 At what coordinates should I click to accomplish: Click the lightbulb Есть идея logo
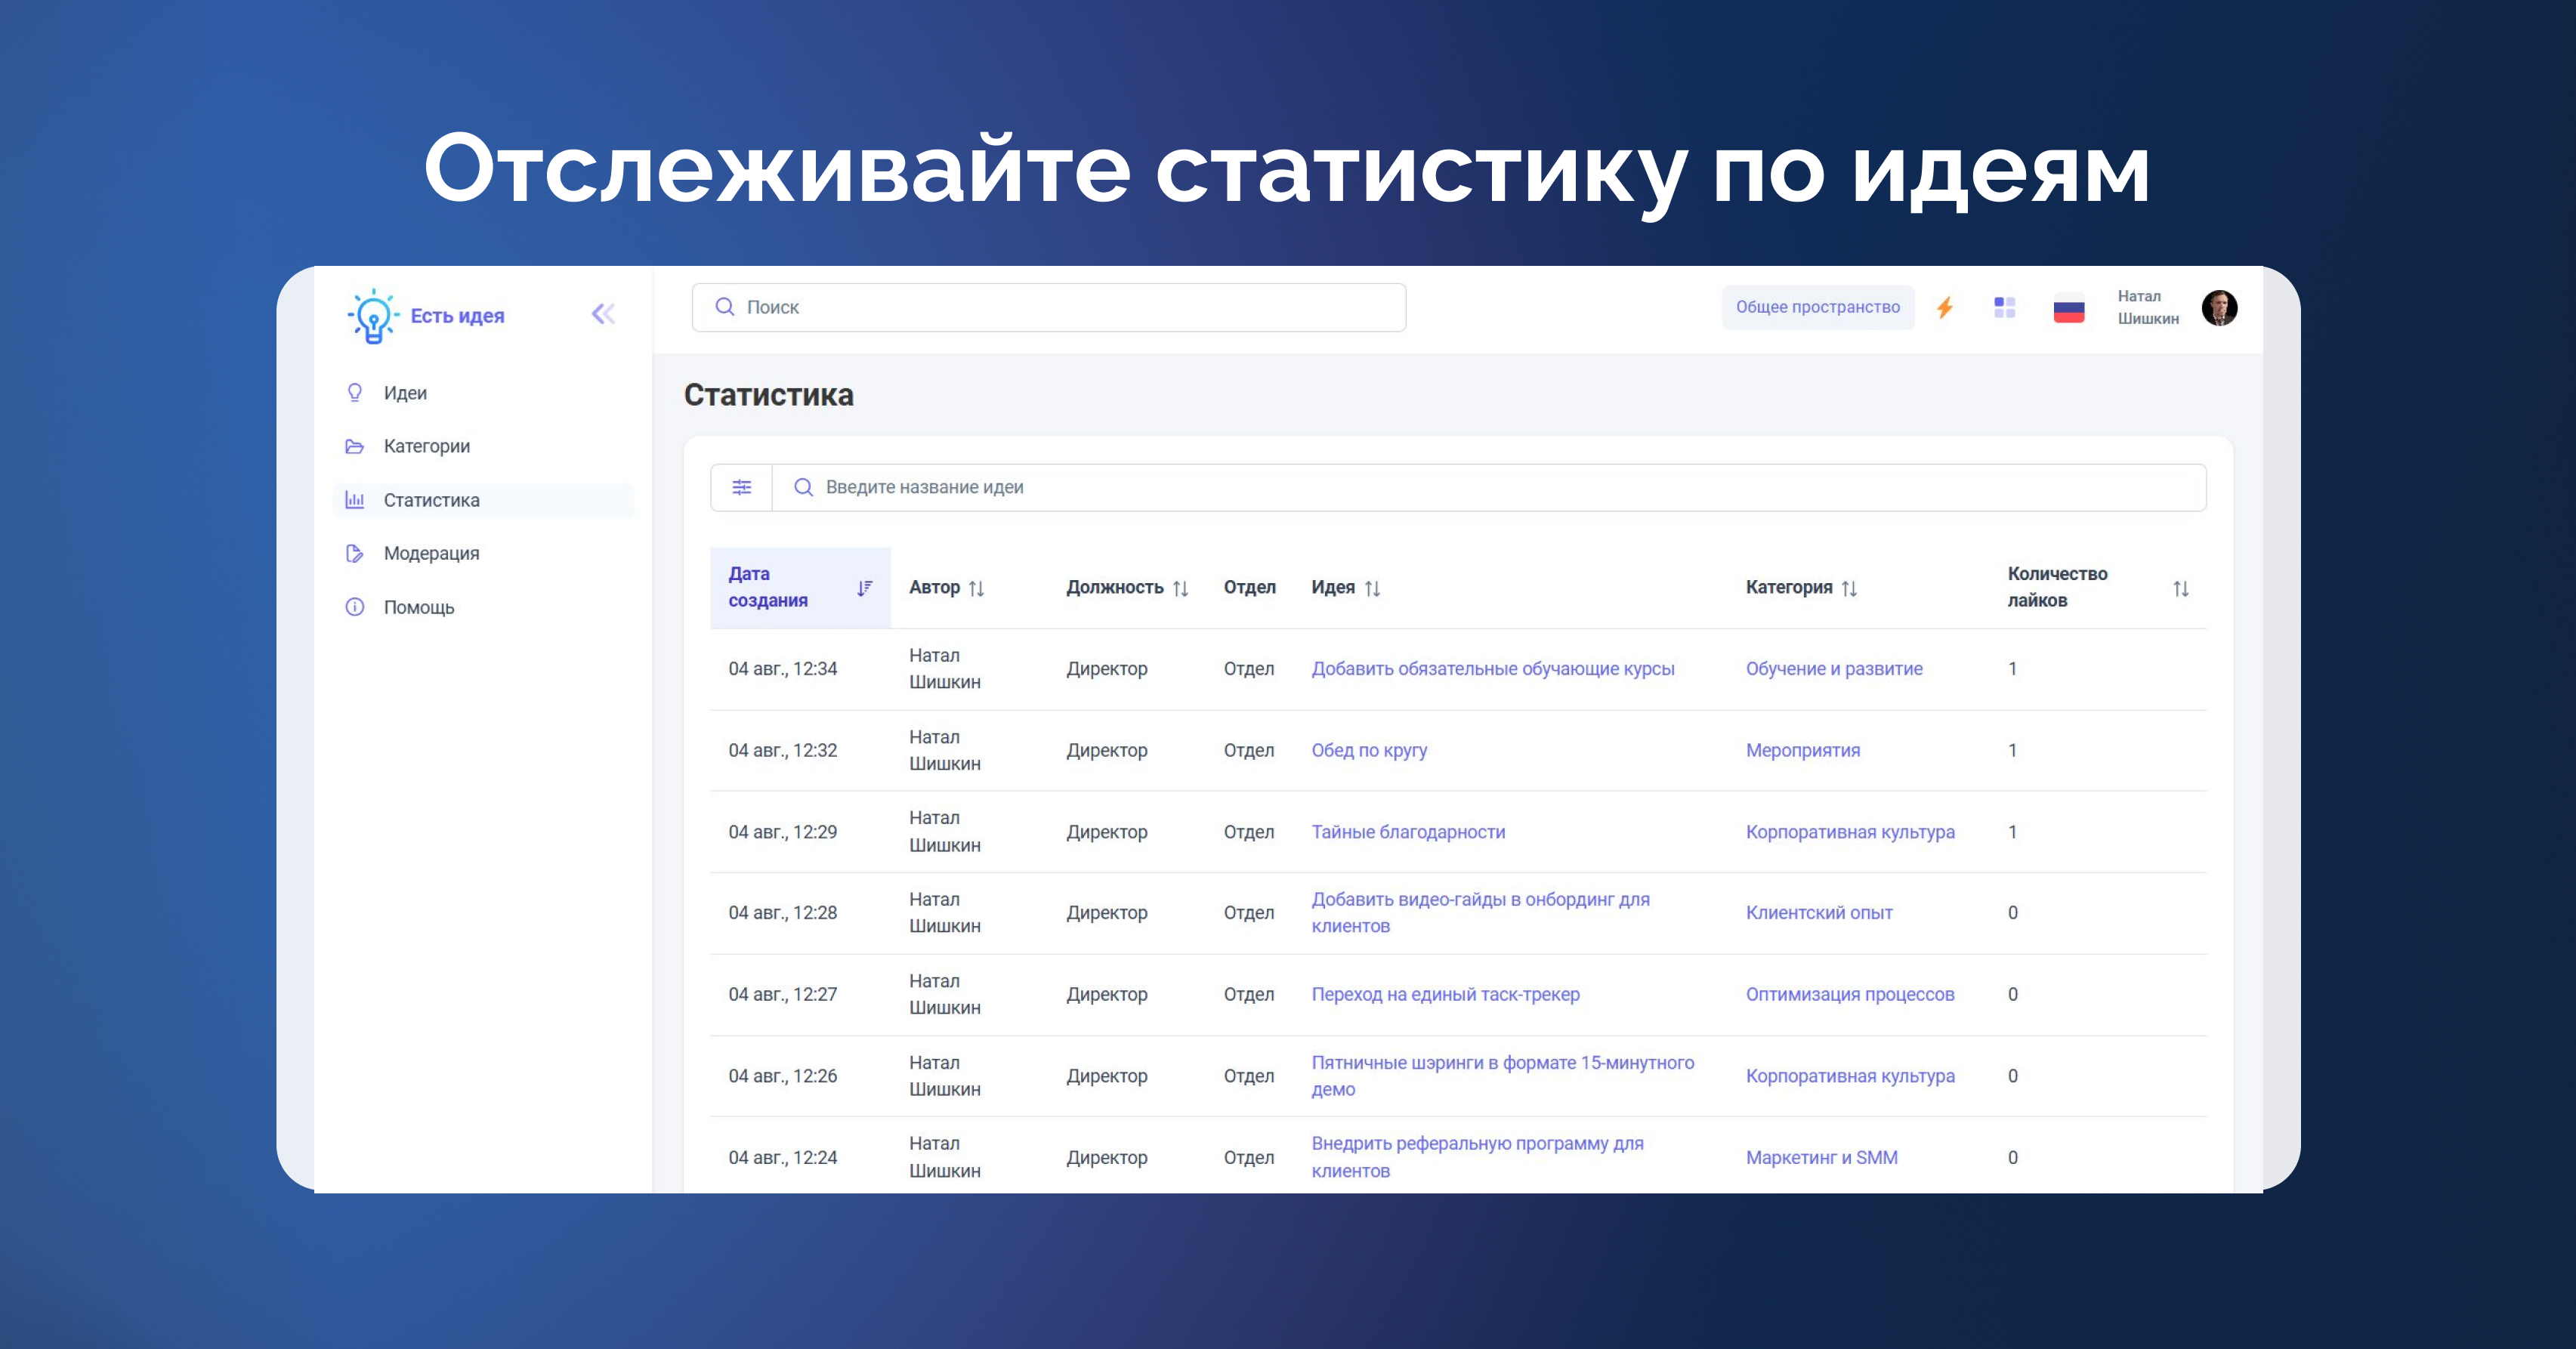[374, 316]
